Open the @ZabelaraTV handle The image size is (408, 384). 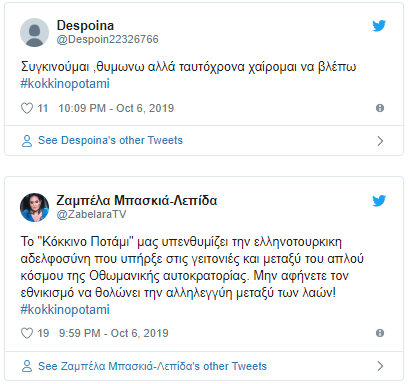91,214
